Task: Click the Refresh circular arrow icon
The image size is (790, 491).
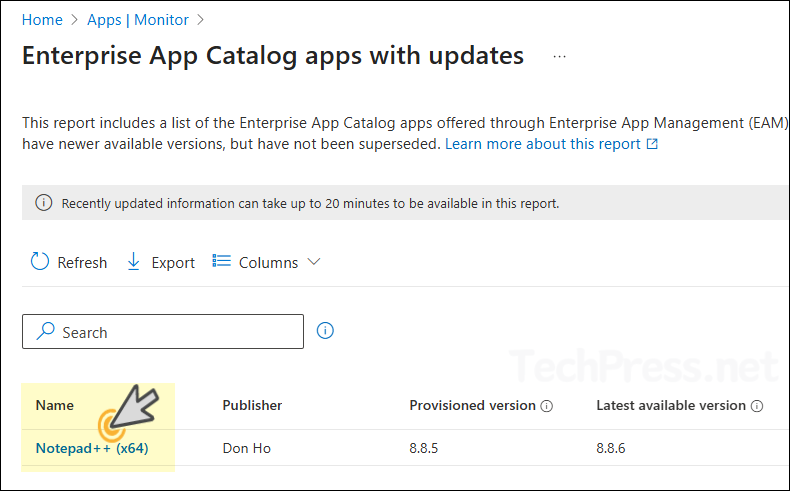Action: (40, 262)
